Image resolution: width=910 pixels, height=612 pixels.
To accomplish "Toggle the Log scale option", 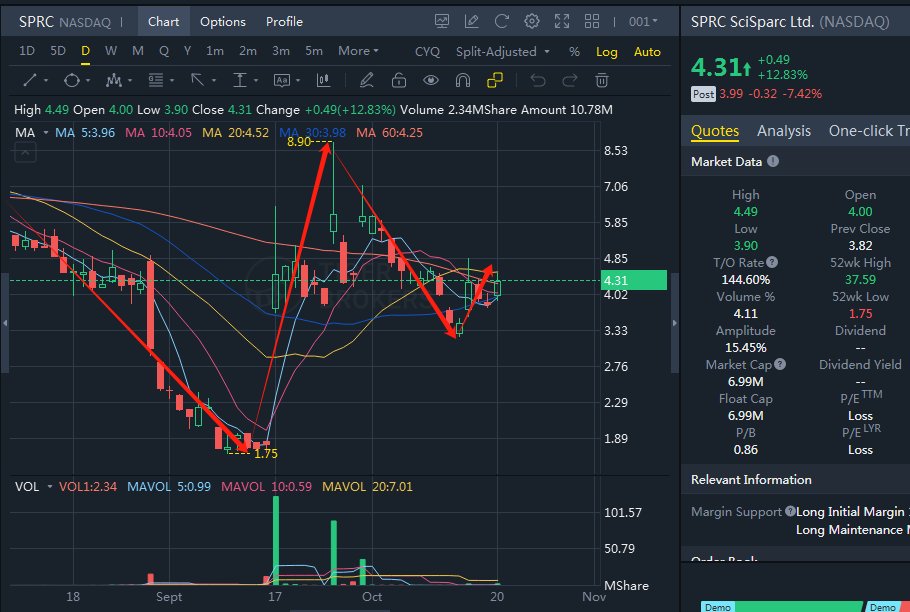I will coord(606,52).
